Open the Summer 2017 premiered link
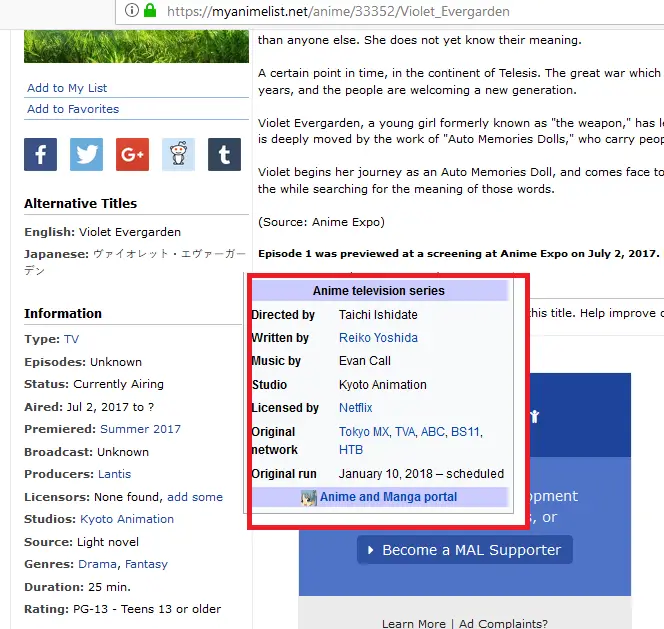The height and width of the screenshot is (629, 664). click(140, 429)
